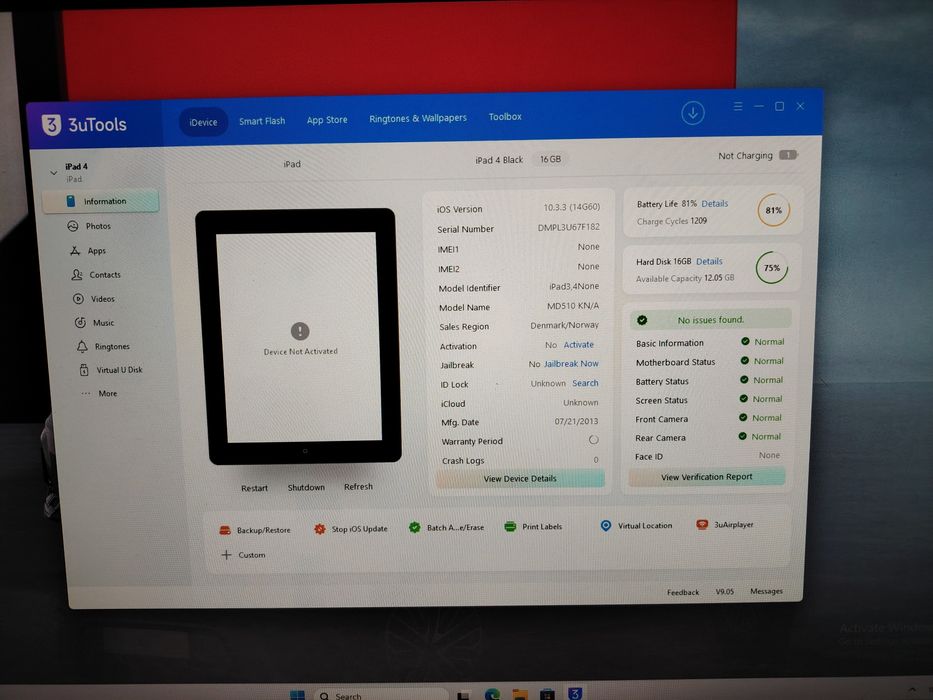The height and width of the screenshot is (700, 933).
Task: Open Contacts in the sidebar
Action: click(96, 274)
